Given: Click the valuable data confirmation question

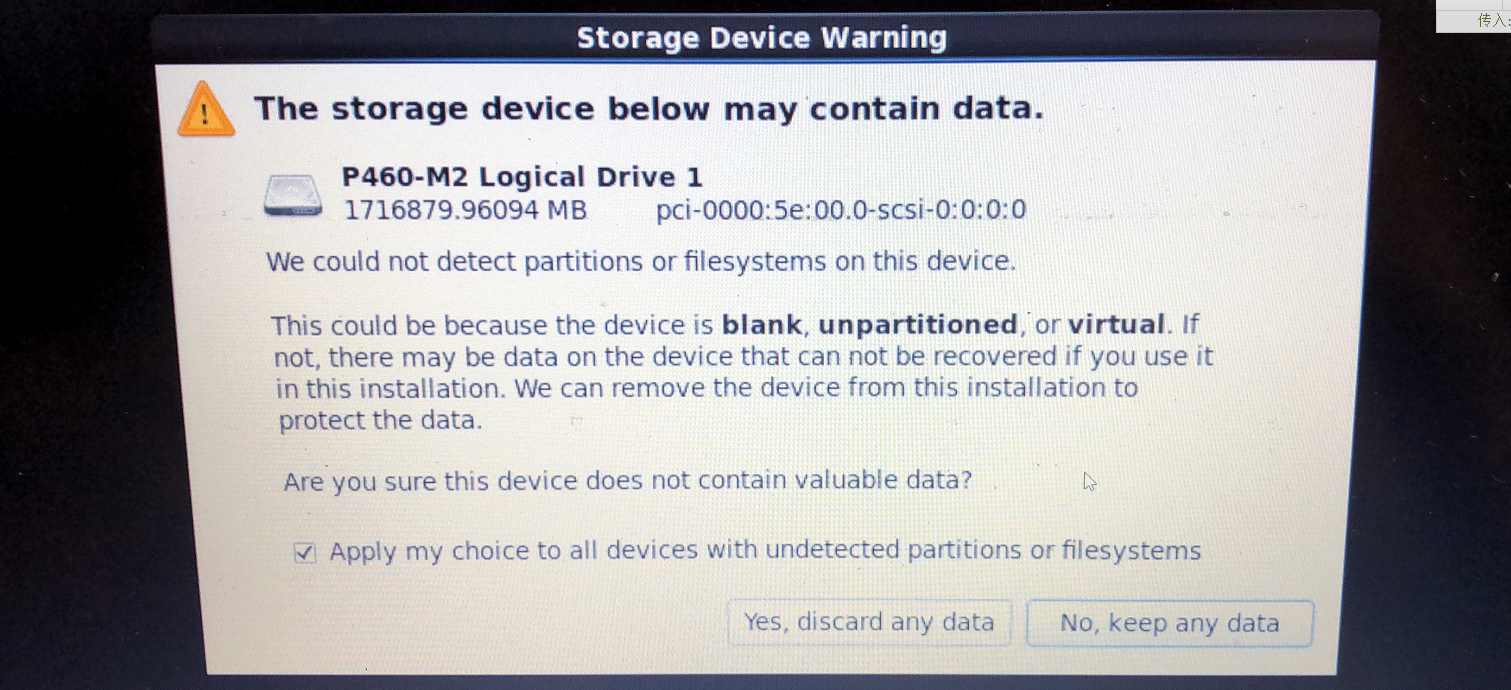Looking at the screenshot, I should [627, 481].
